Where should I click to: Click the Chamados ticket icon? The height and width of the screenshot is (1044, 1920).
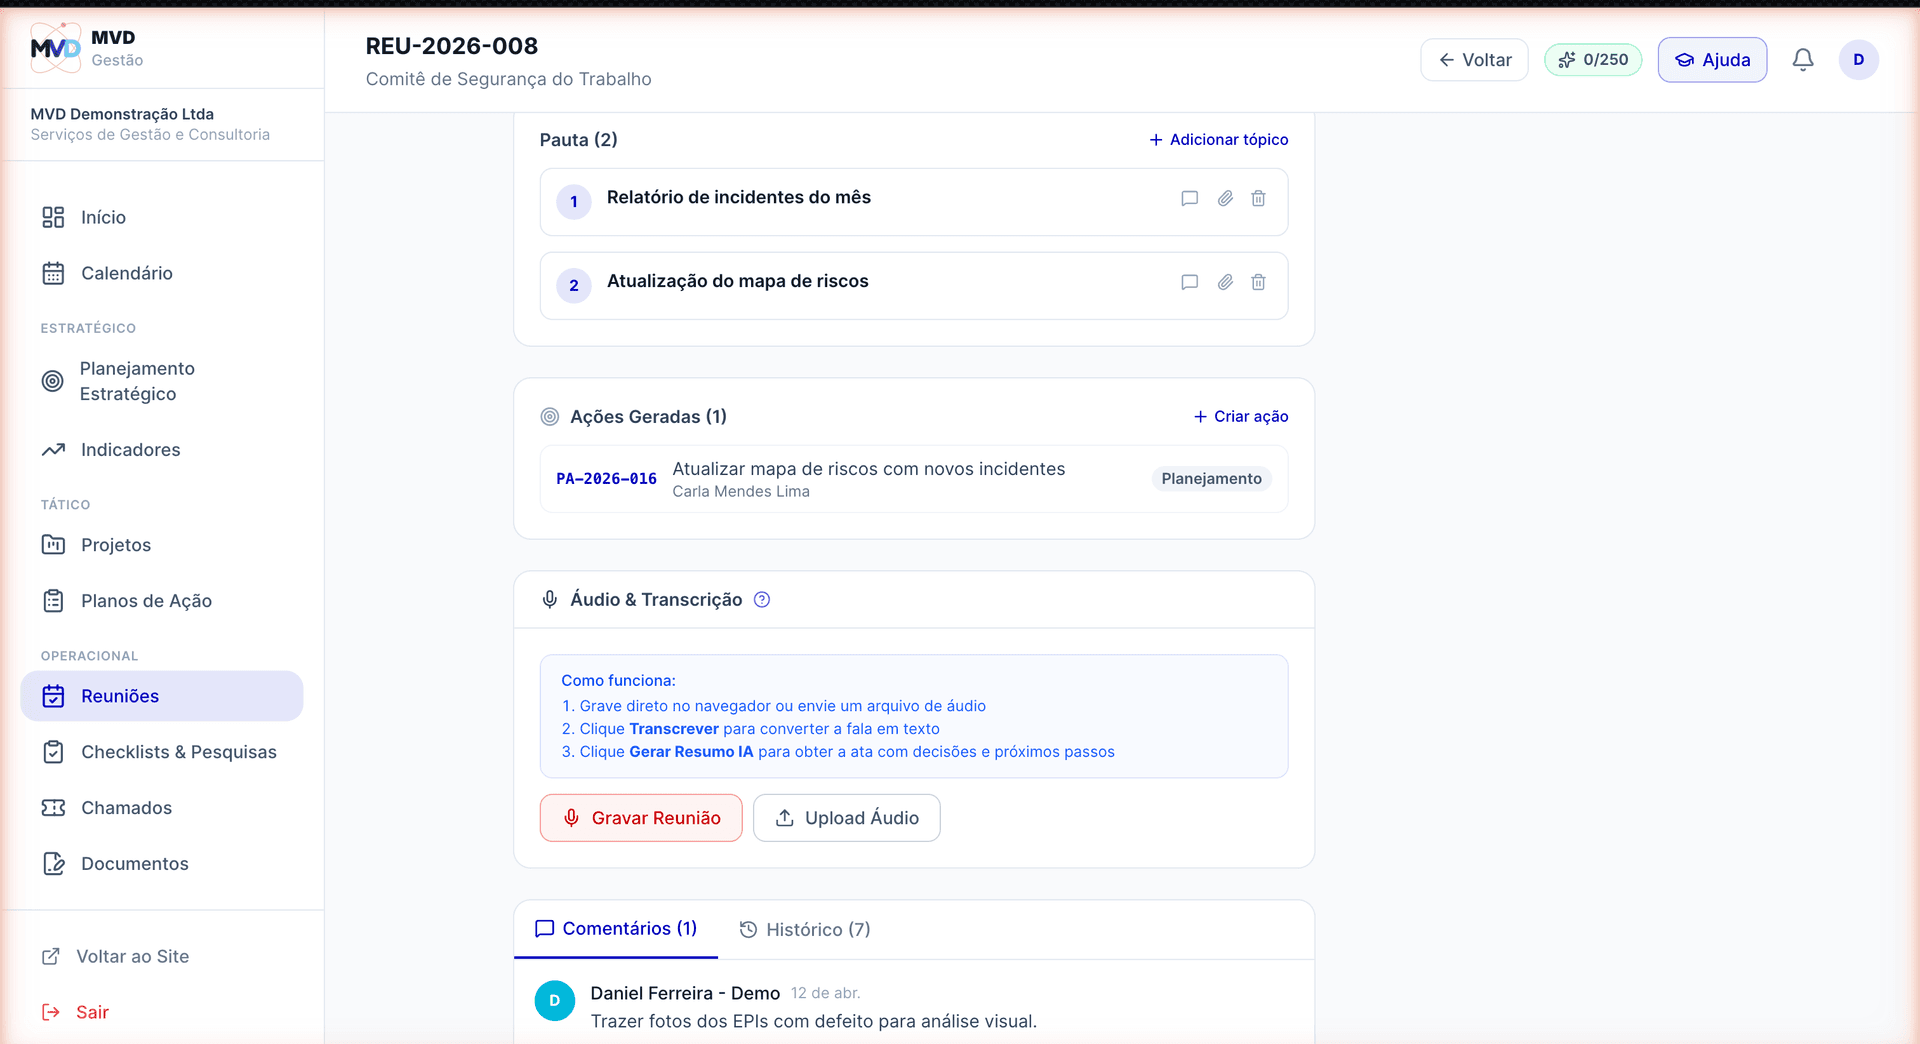(x=53, y=808)
